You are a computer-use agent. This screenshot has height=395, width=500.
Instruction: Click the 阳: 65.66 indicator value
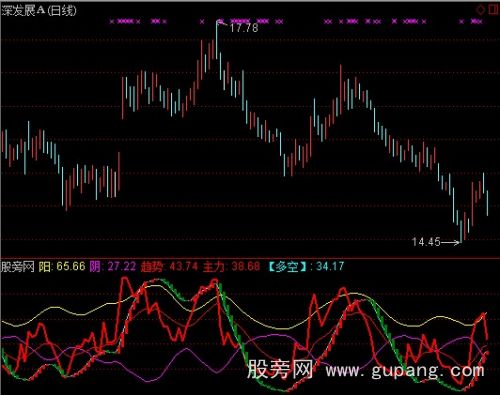(x=62, y=266)
